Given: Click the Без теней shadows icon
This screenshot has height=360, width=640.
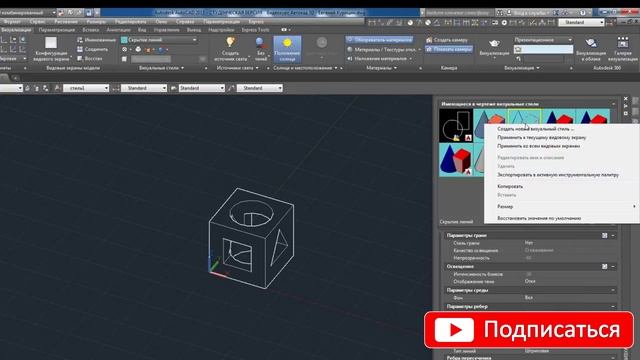Looking at the screenshot, I should (260, 43).
